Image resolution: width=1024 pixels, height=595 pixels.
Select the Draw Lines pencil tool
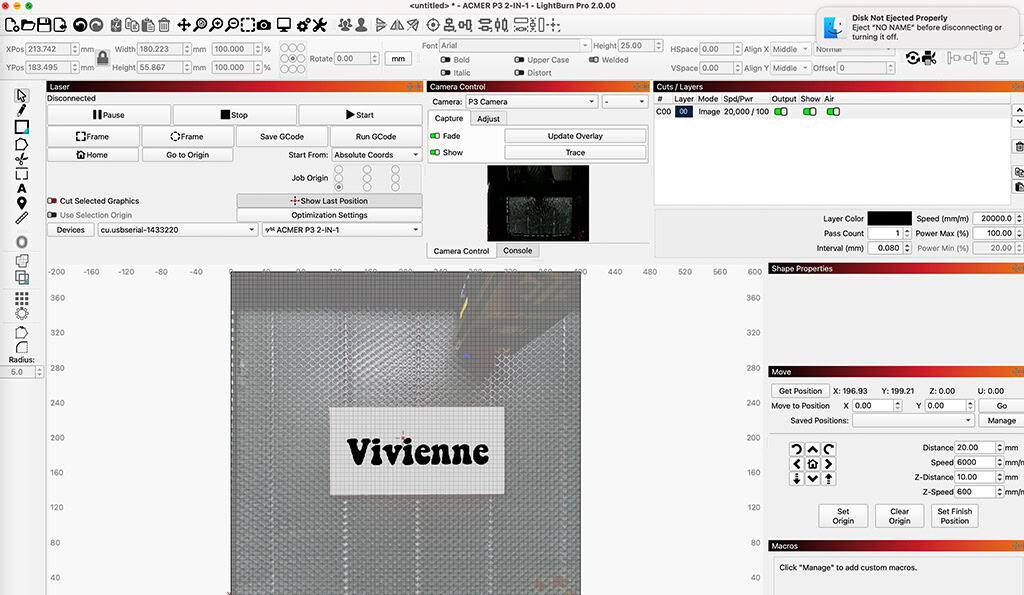22,110
